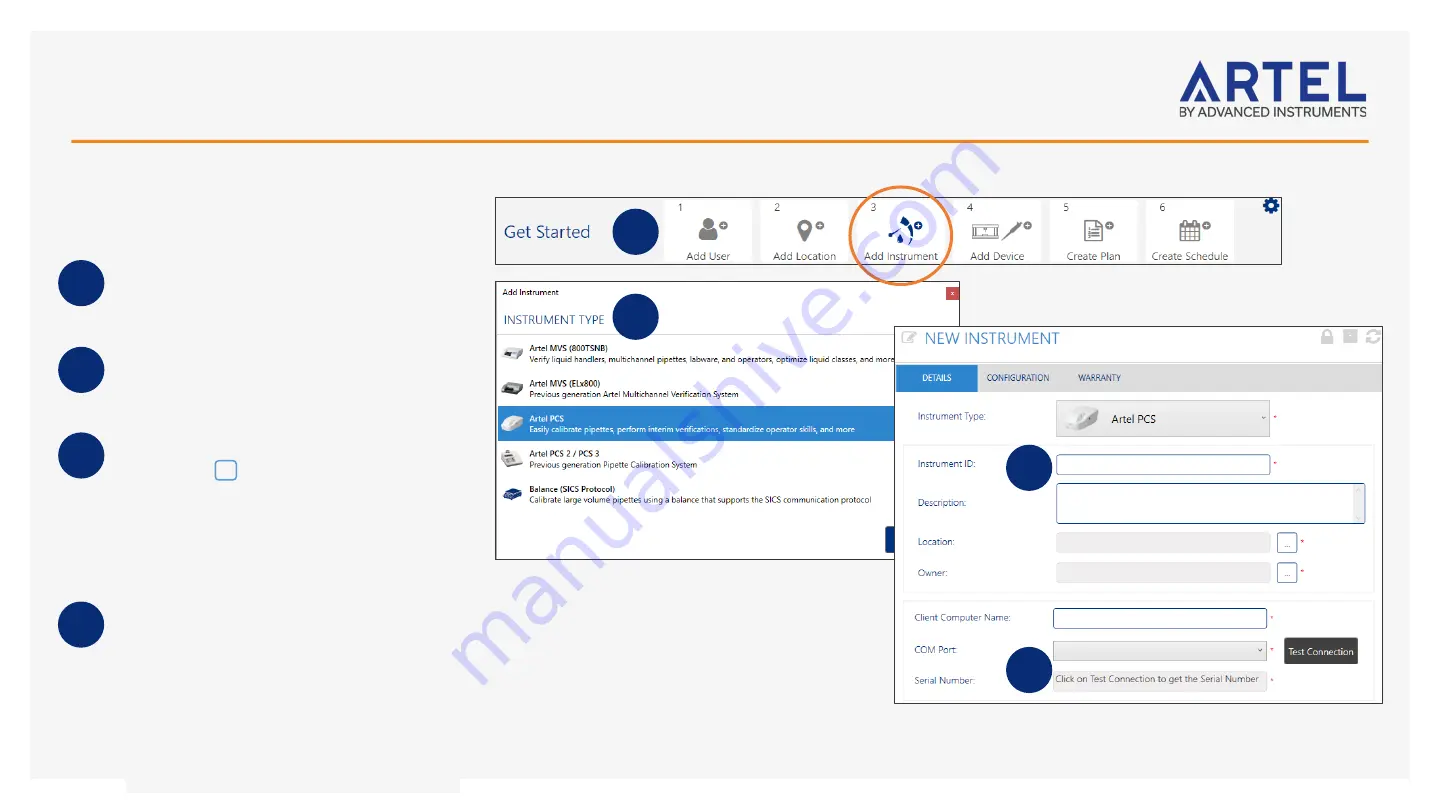Open settings gear on Get Started bar

pos(1270,206)
